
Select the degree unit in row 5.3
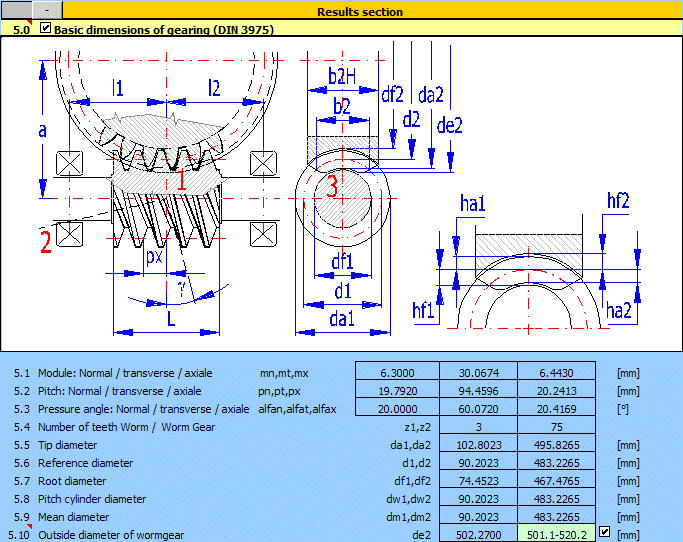pyautogui.click(x=623, y=409)
